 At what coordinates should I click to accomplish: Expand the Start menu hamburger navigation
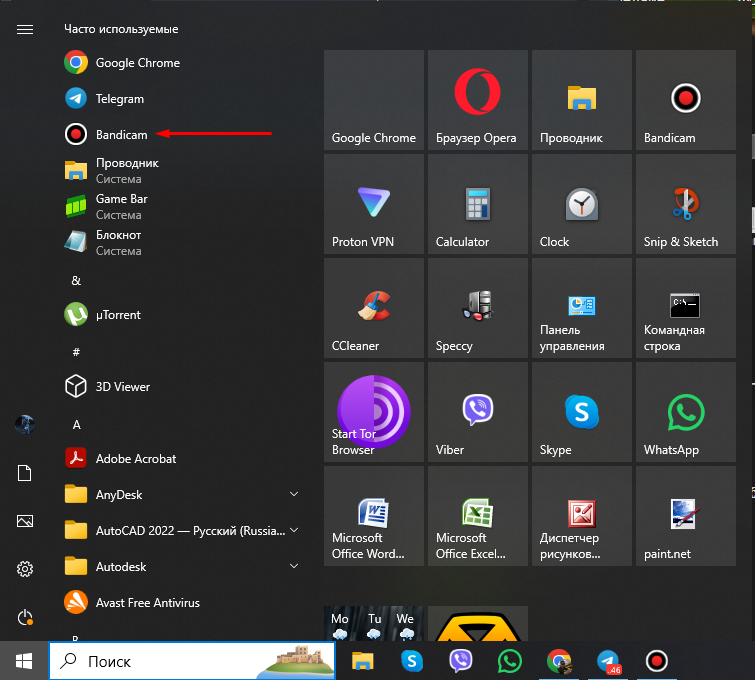coord(25,29)
